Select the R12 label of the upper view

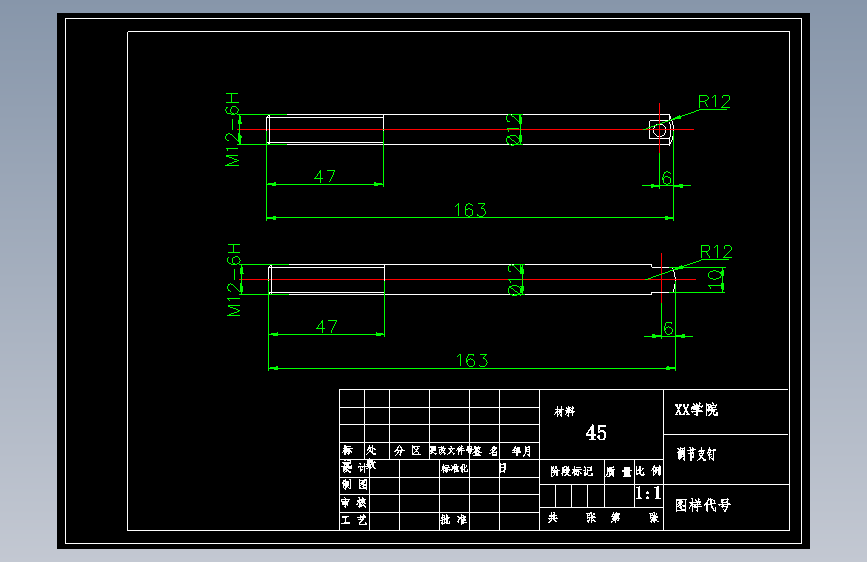(714, 102)
